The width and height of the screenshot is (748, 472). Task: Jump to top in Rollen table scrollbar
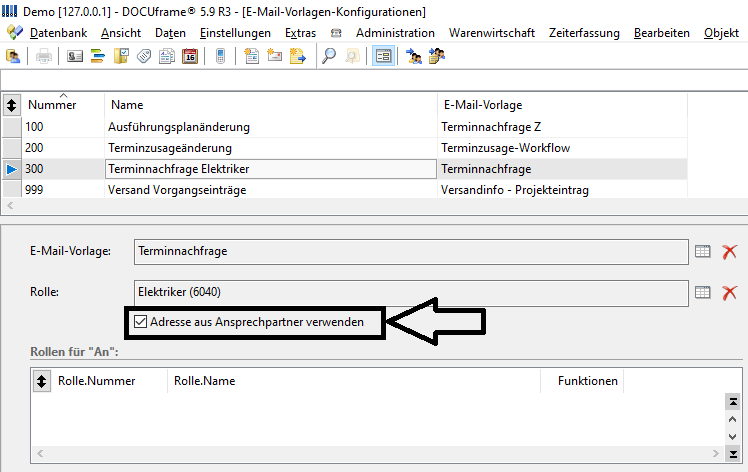[733, 402]
